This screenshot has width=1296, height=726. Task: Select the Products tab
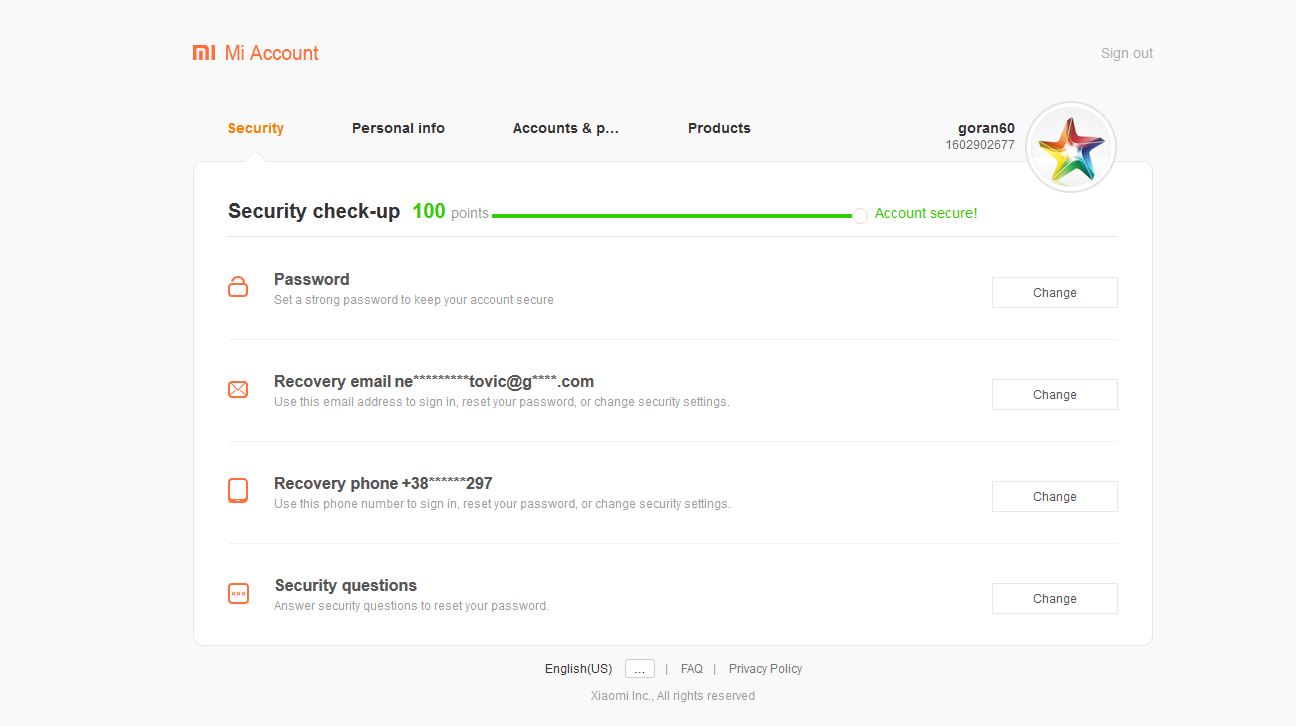pos(719,128)
